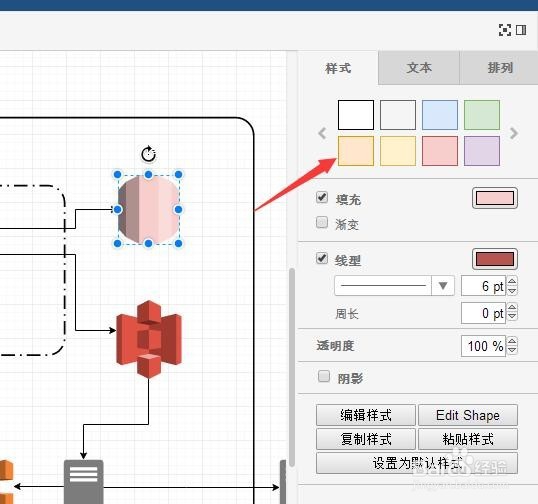Open the 排列 tab
Image resolution: width=538 pixels, height=504 pixels.
(x=499, y=68)
